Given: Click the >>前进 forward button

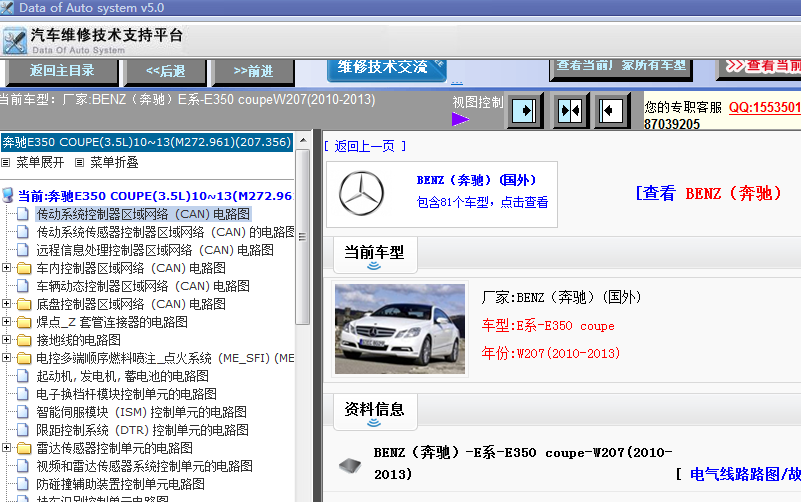Looking at the screenshot, I should 253,71.
